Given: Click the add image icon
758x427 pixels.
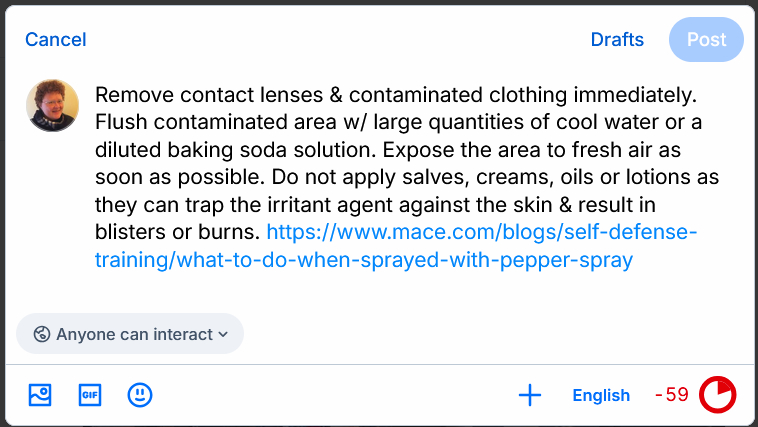Looking at the screenshot, I should click(40, 395).
